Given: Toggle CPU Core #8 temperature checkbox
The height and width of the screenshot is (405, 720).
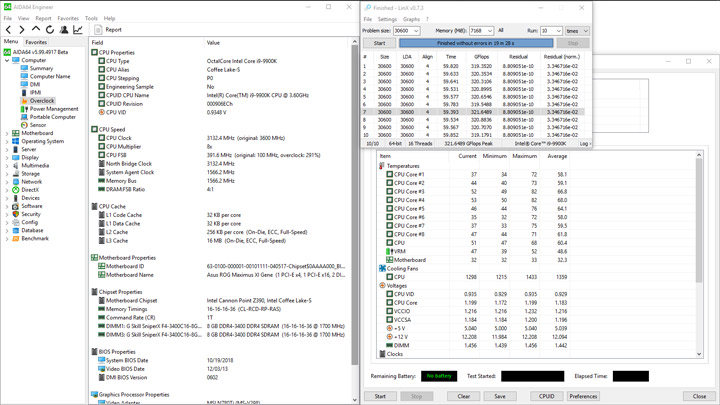Looking at the screenshot, I should pos(389,234).
